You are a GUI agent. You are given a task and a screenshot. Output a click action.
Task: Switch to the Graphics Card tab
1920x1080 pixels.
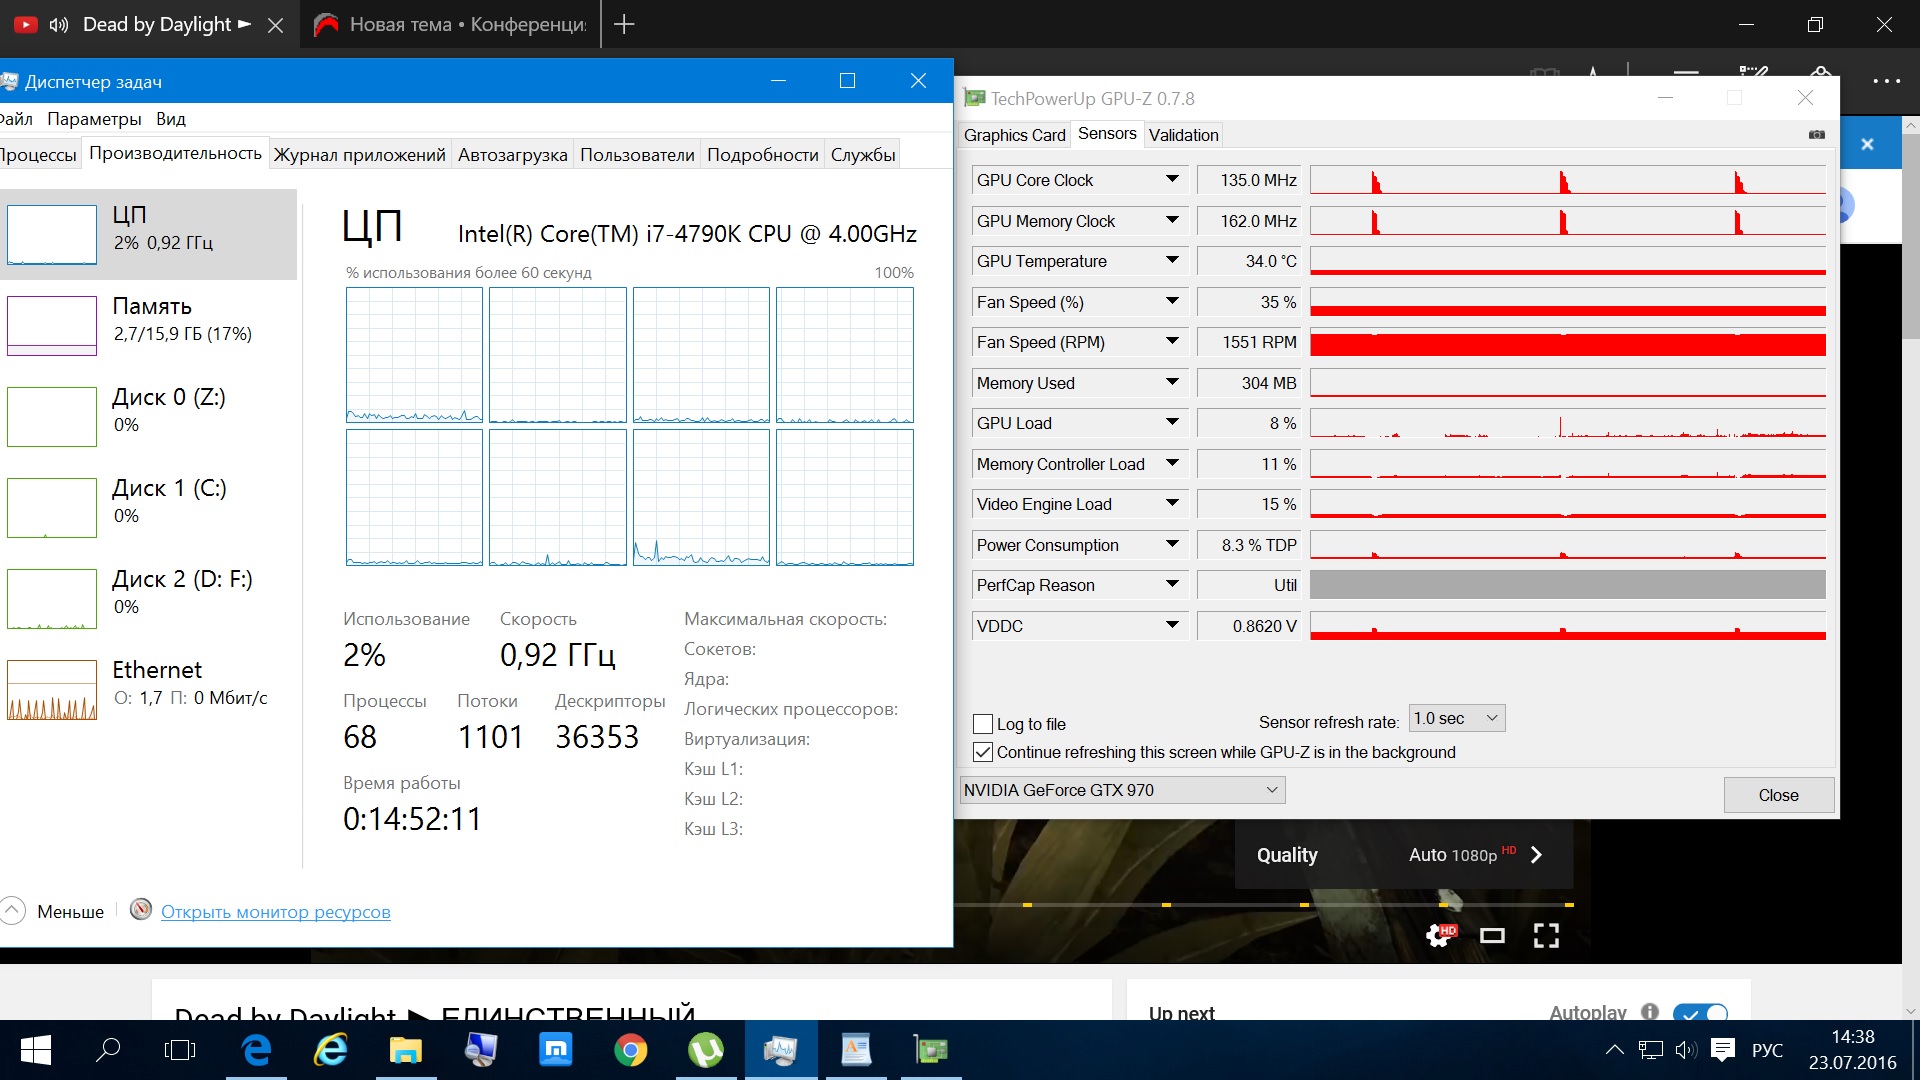point(1014,135)
